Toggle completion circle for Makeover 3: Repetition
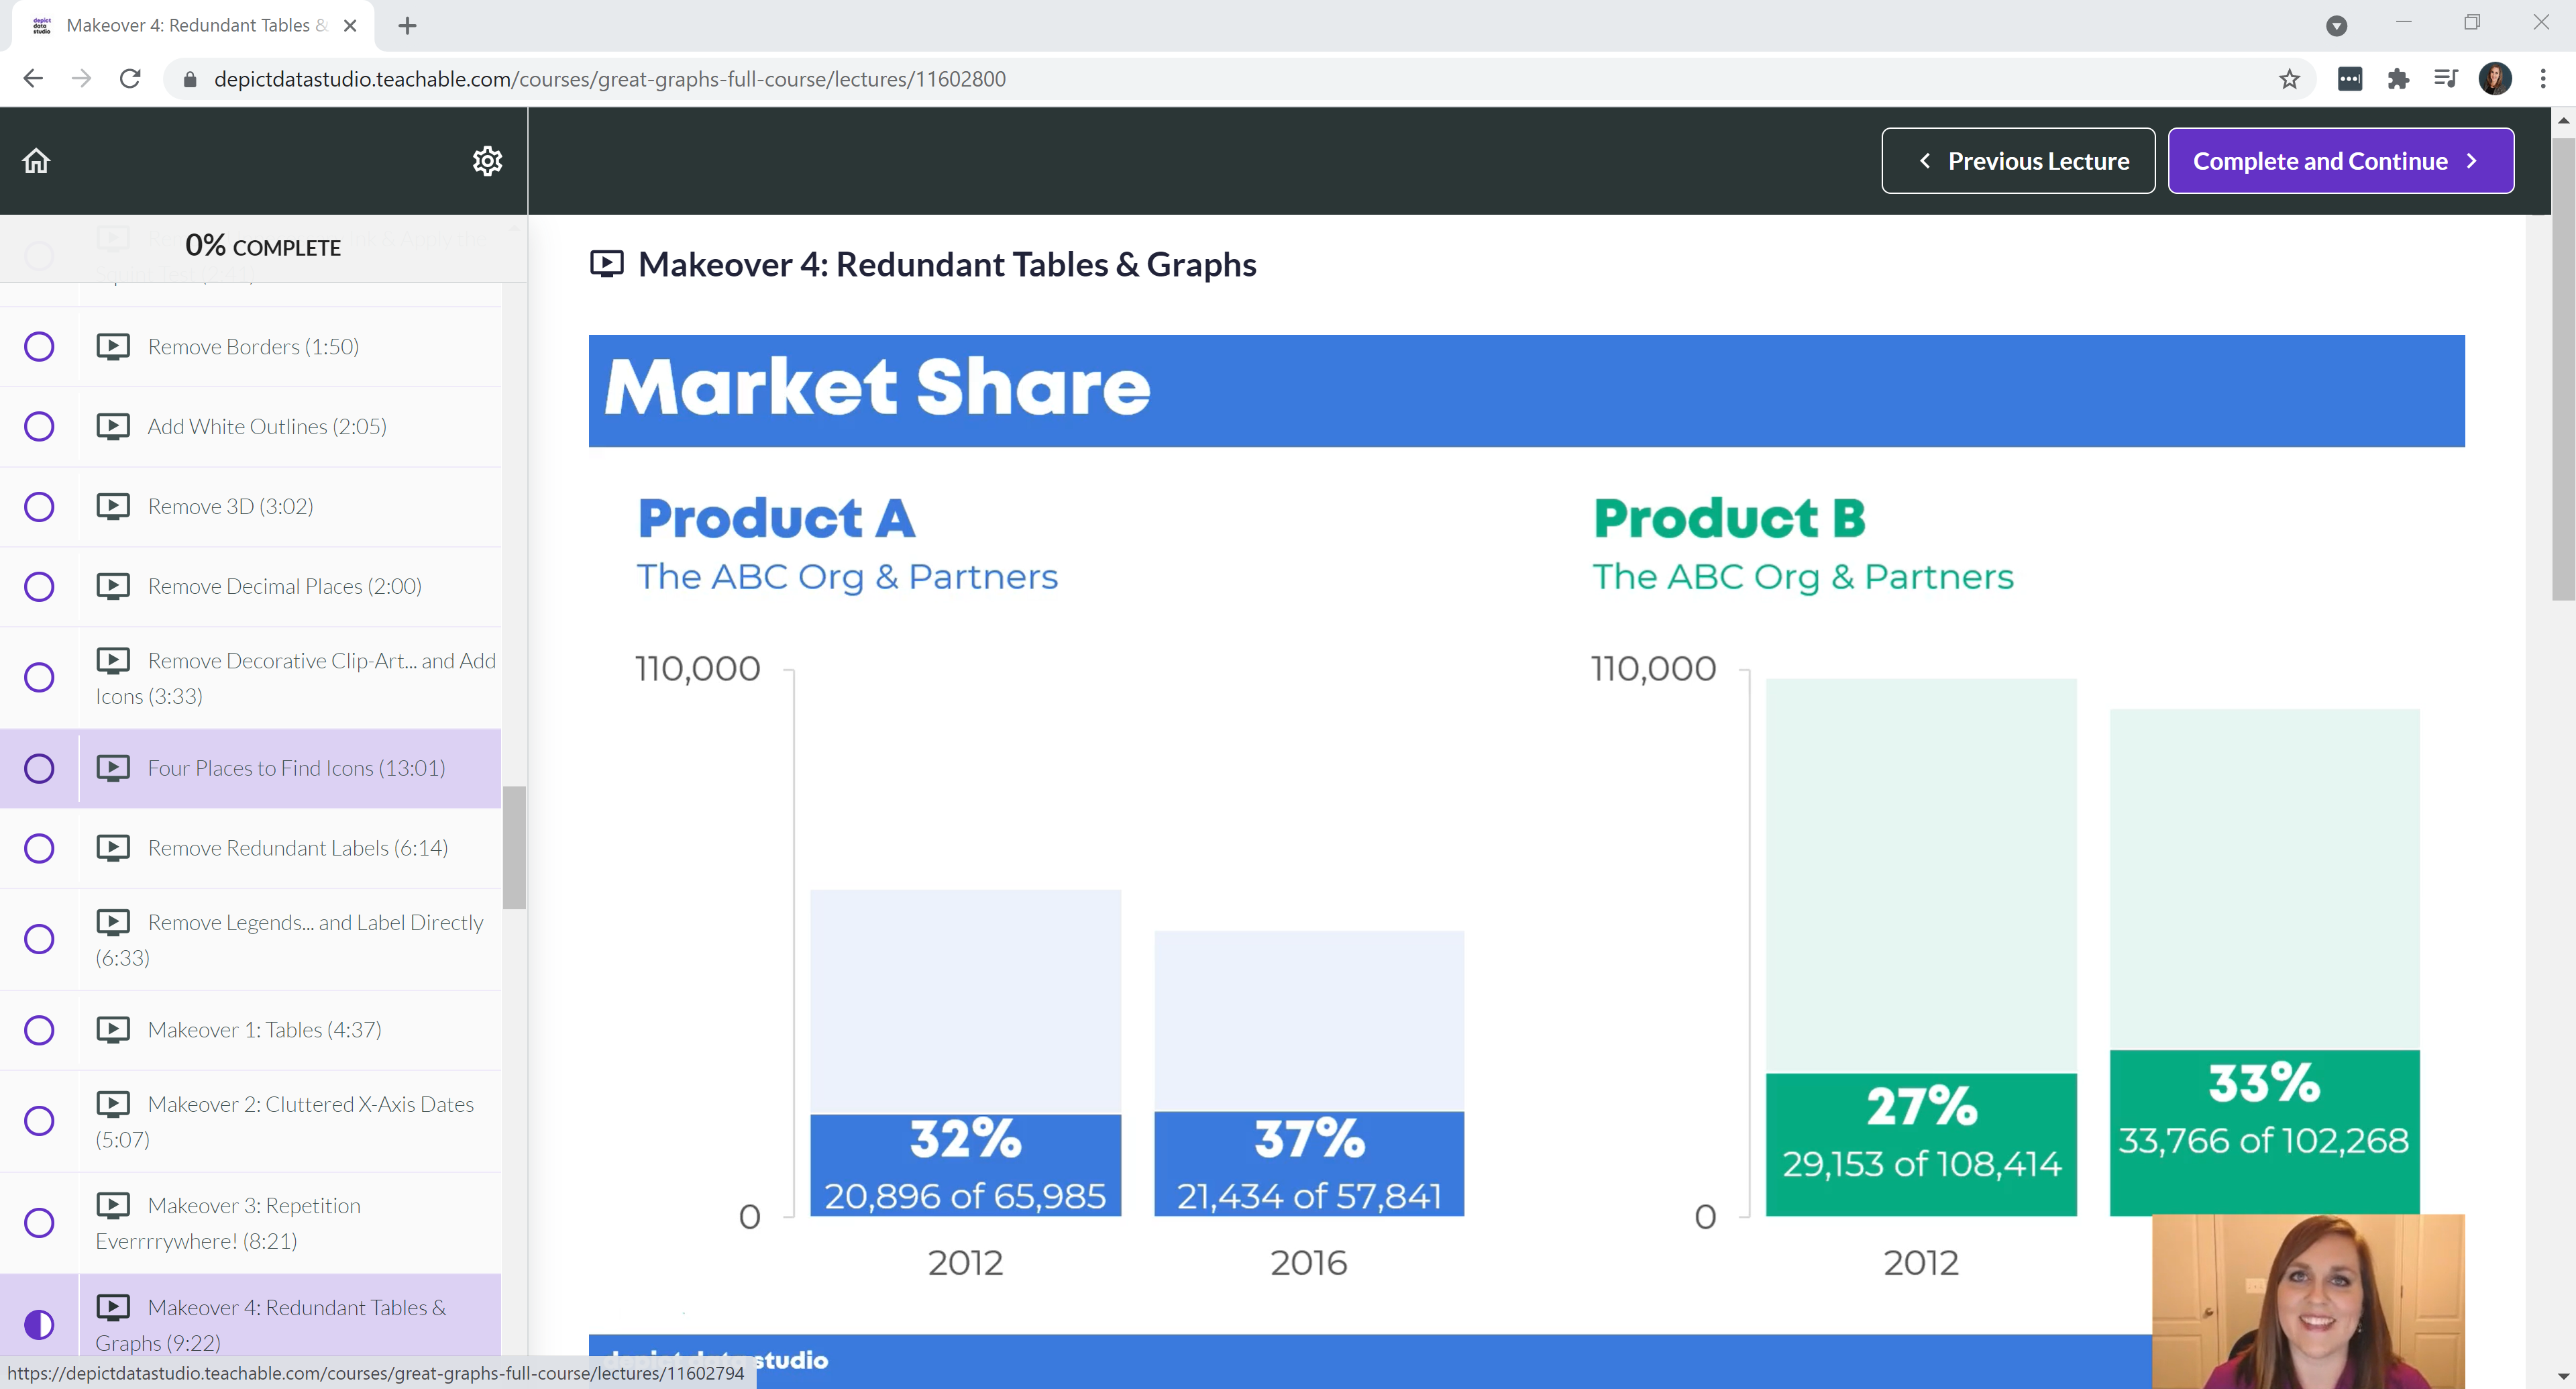The image size is (2576, 1389). pos(39,1222)
